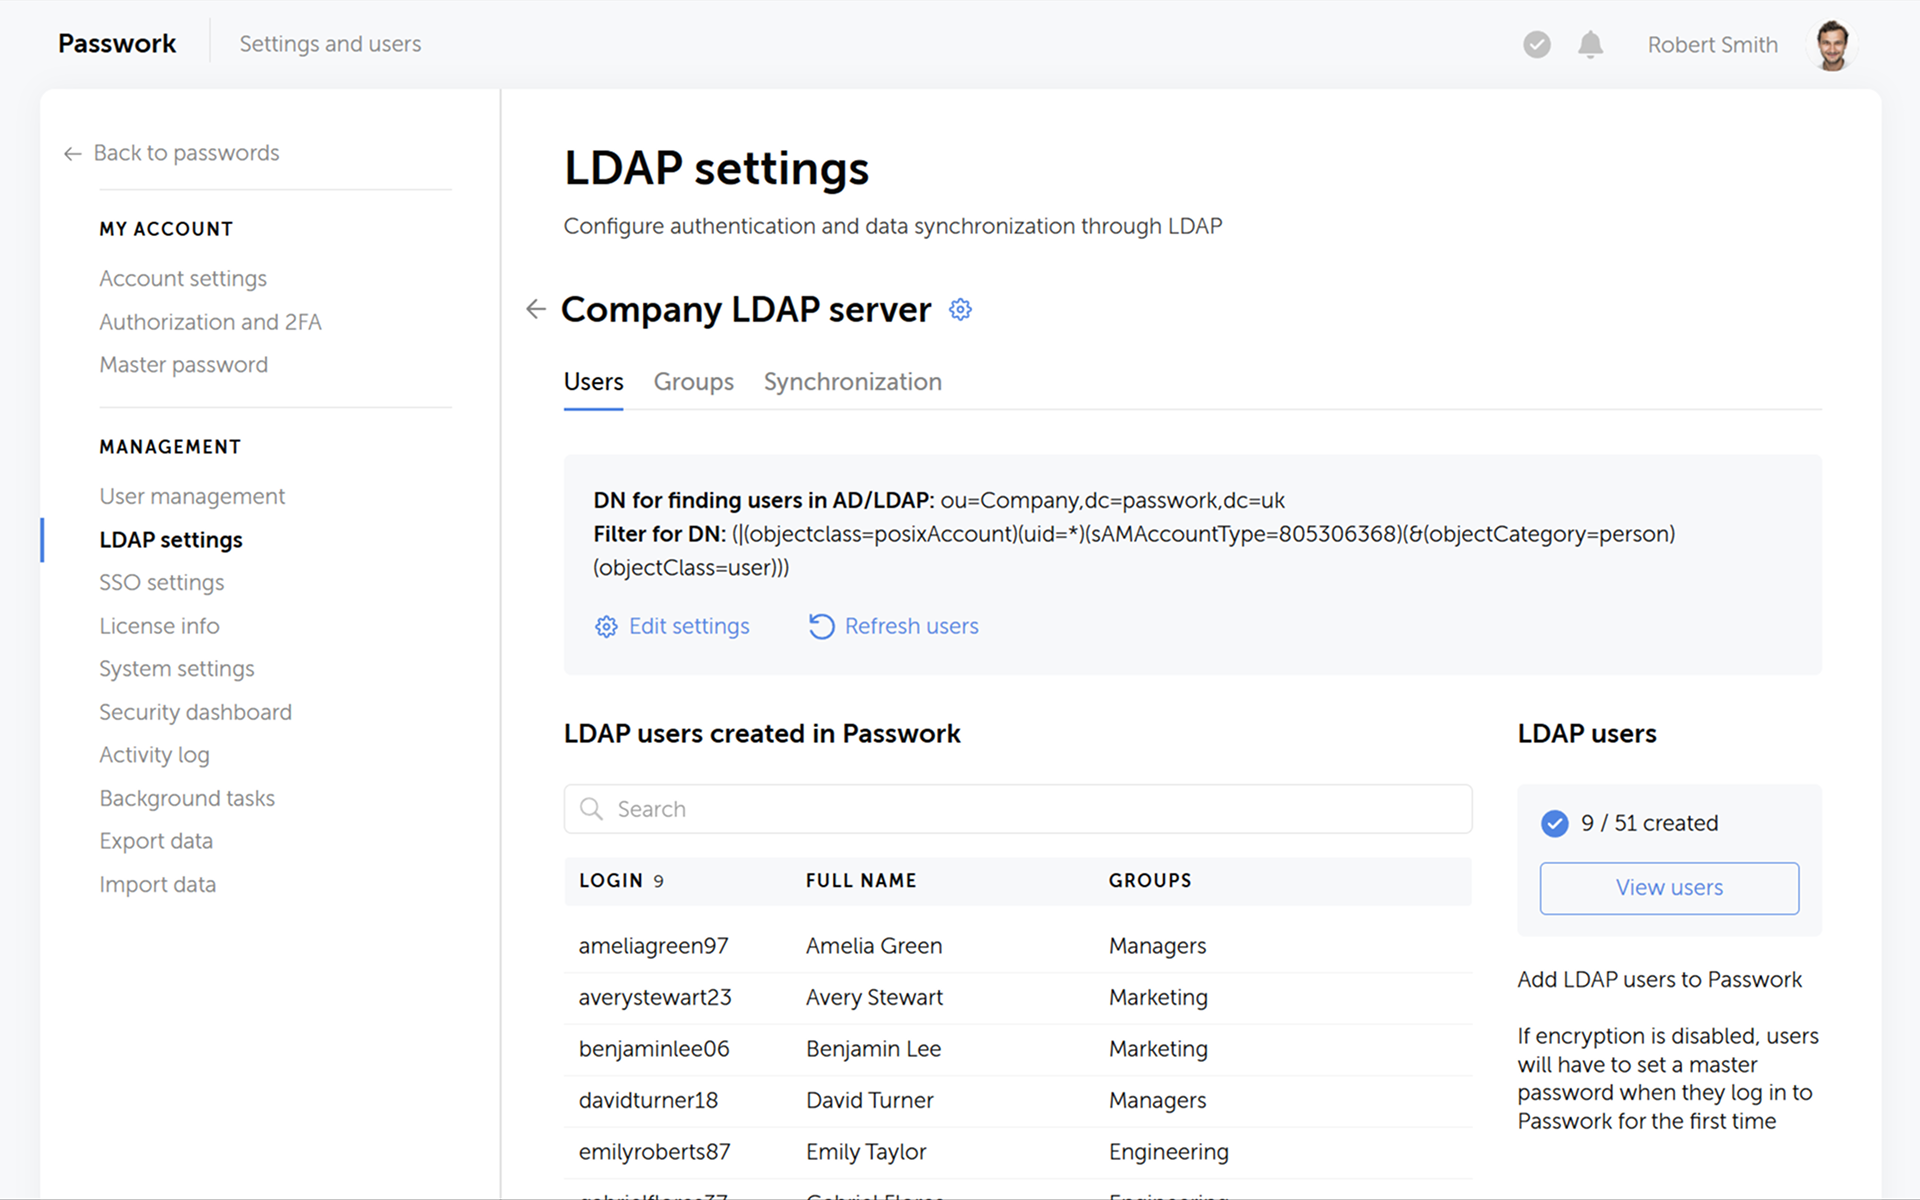Screen dimensions: 1920x1200
Task: Click the Refresh users circular arrow icon
Action: pos(821,626)
